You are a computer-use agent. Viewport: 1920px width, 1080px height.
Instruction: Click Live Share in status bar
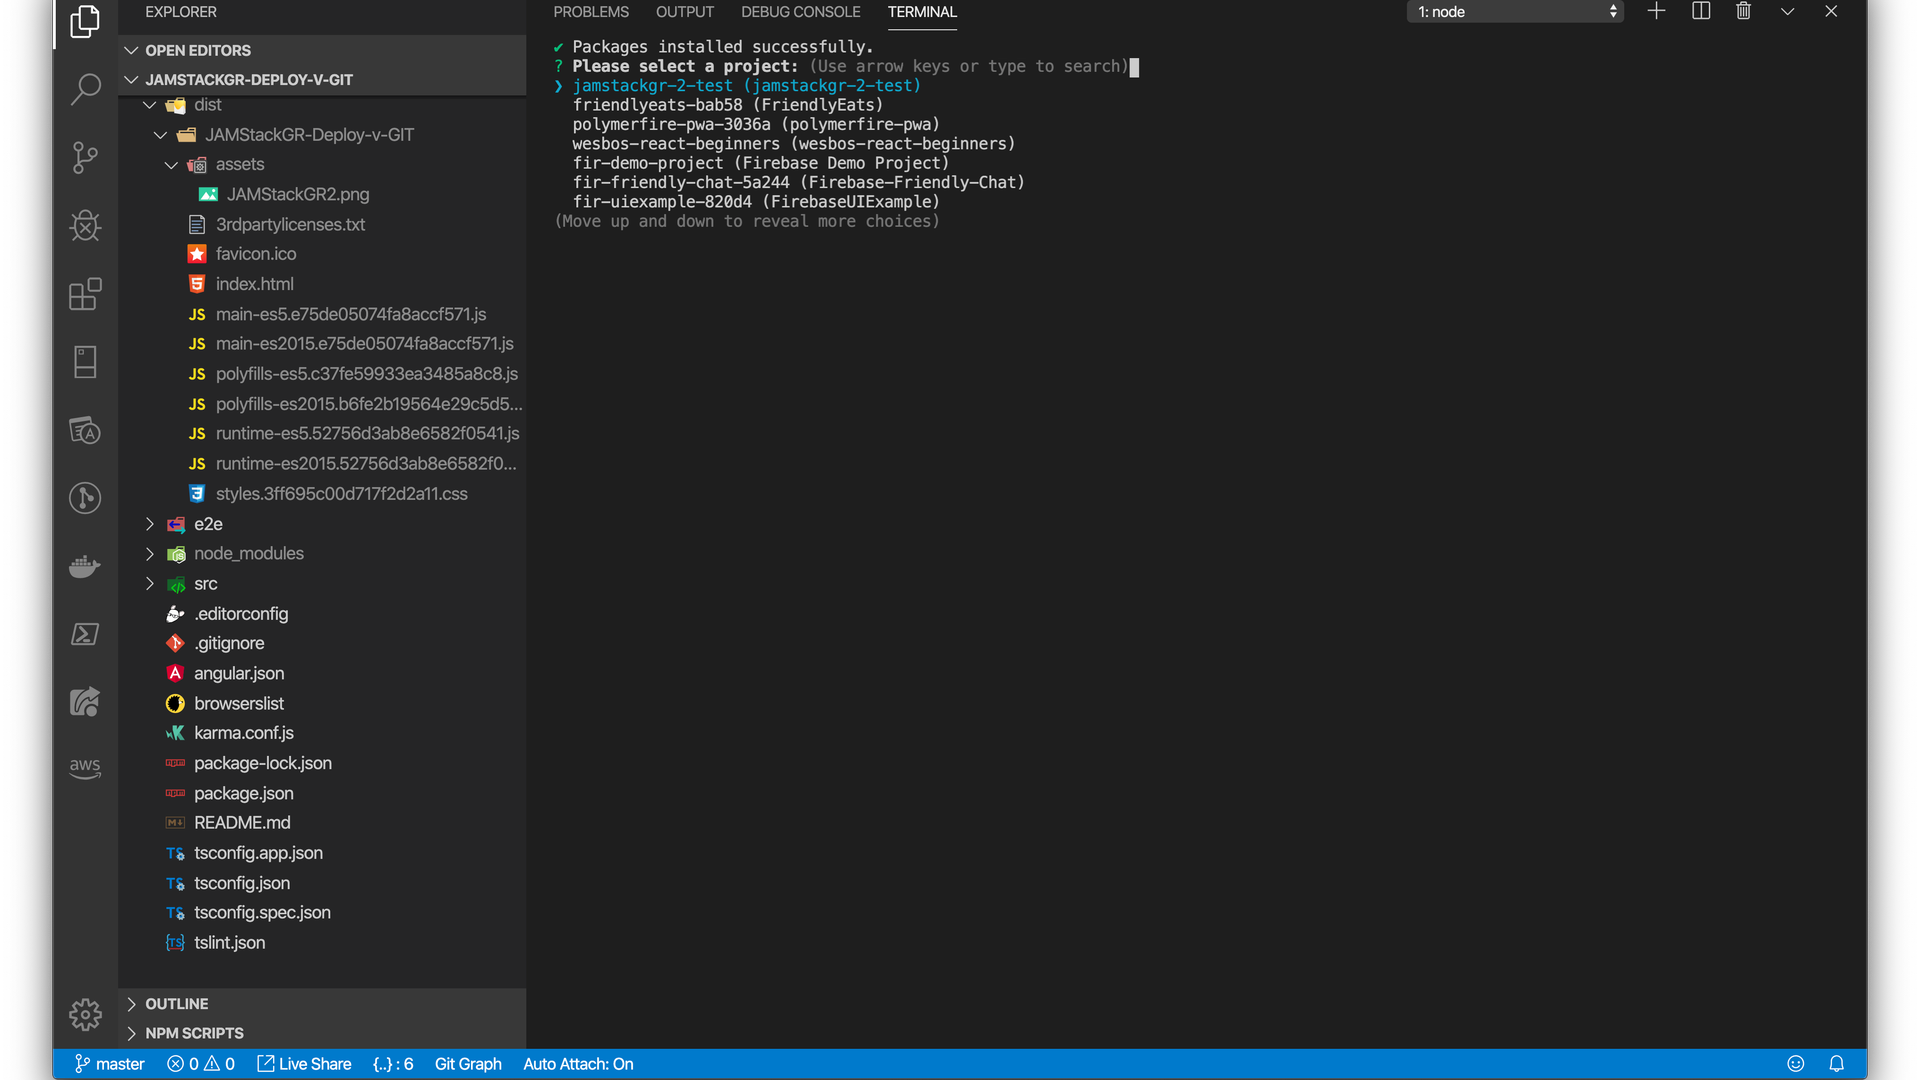[x=305, y=1064]
